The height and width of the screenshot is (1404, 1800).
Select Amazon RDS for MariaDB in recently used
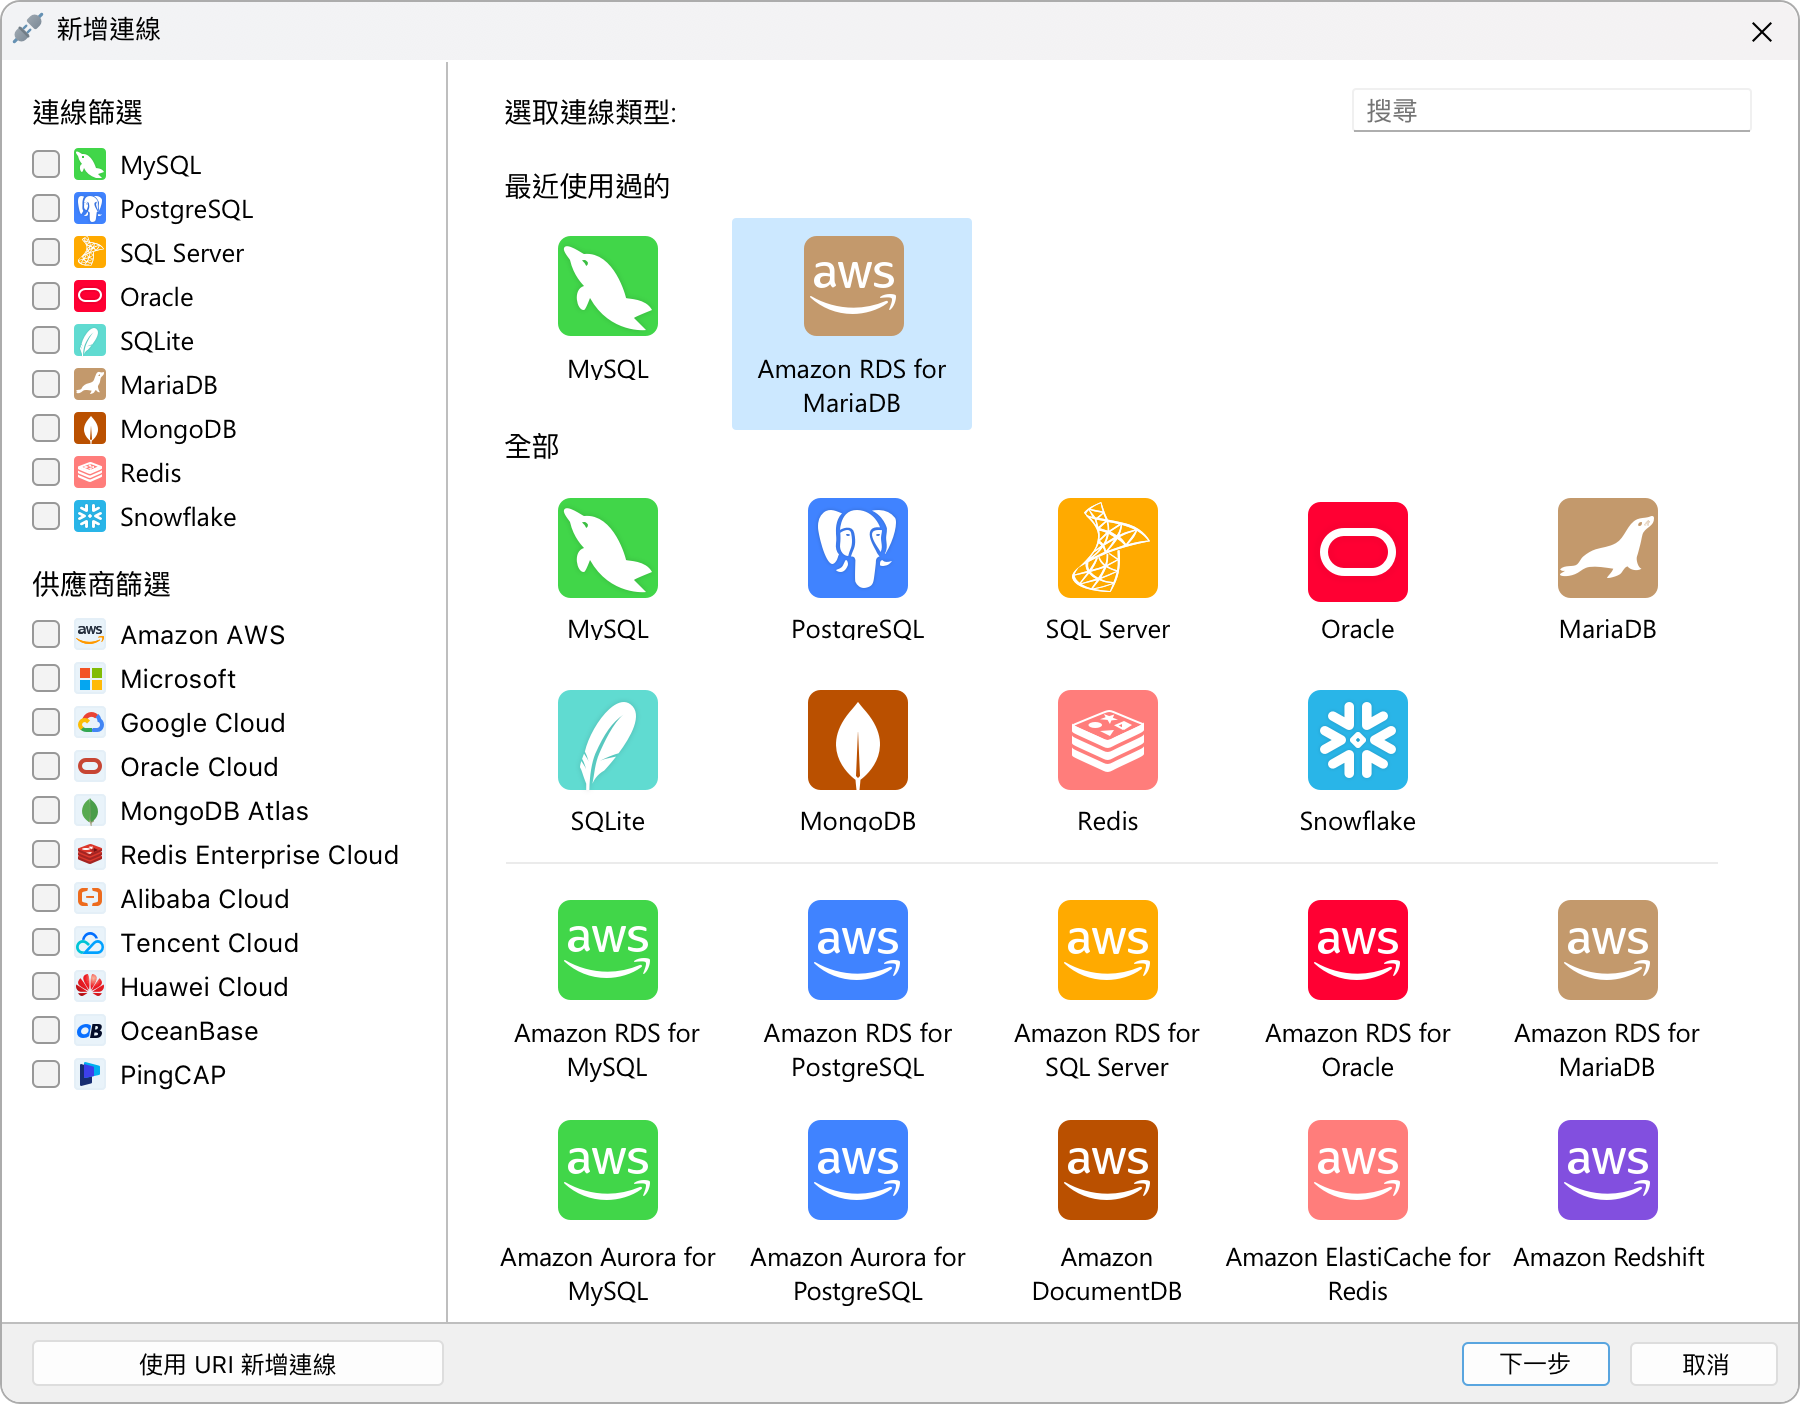click(x=852, y=324)
